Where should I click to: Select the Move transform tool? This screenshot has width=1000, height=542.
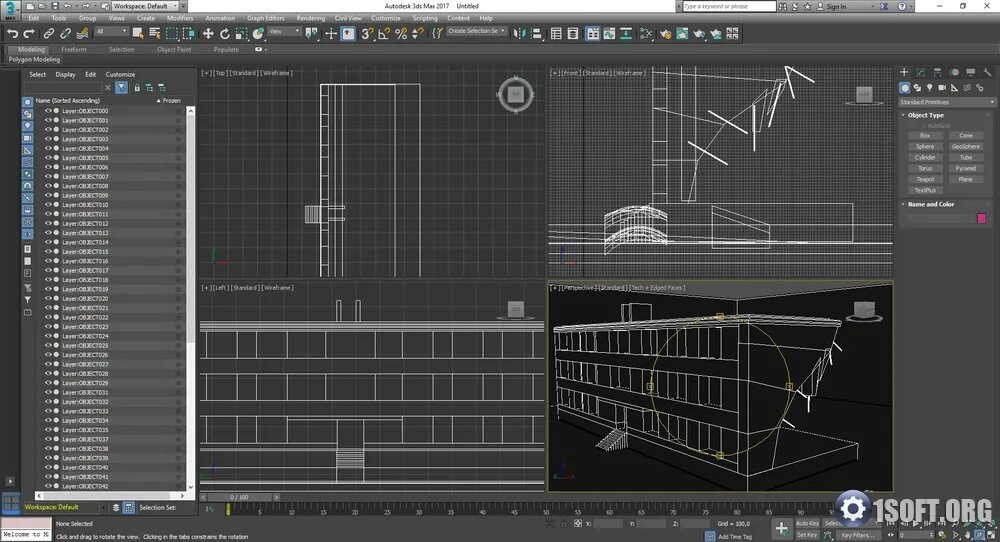coord(209,33)
